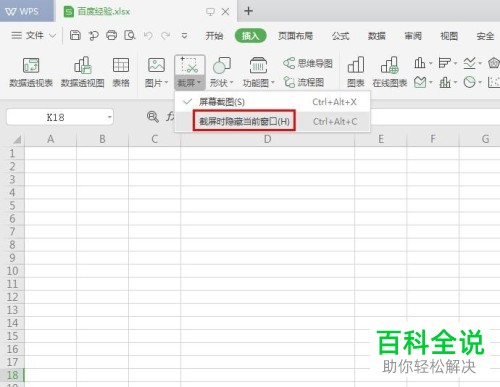The image size is (500, 387).
Task: Click the combo chart icon
Action: tap(445, 82)
